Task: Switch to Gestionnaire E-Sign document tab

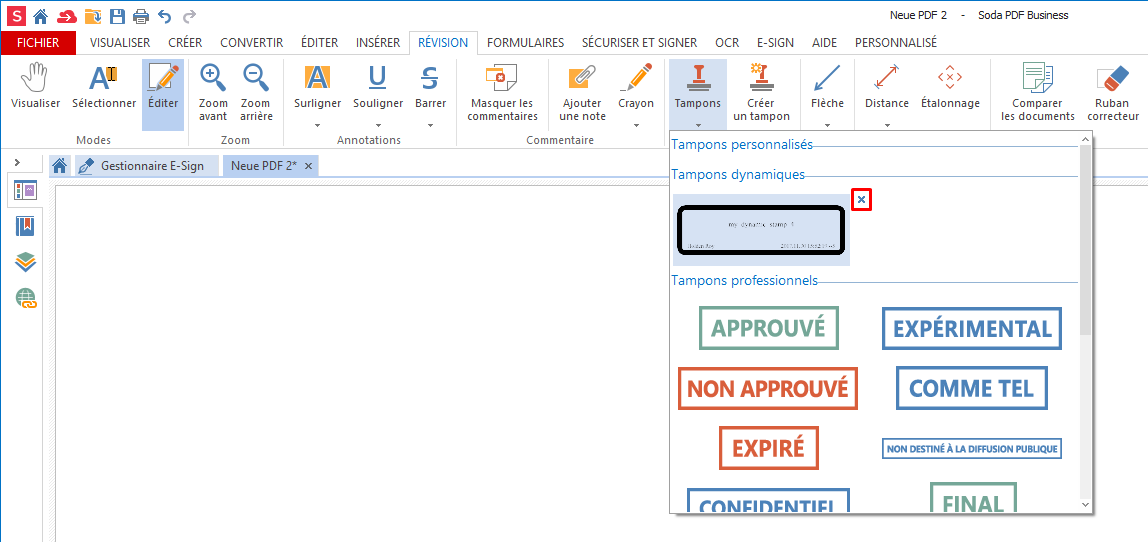Action: coord(147,166)
